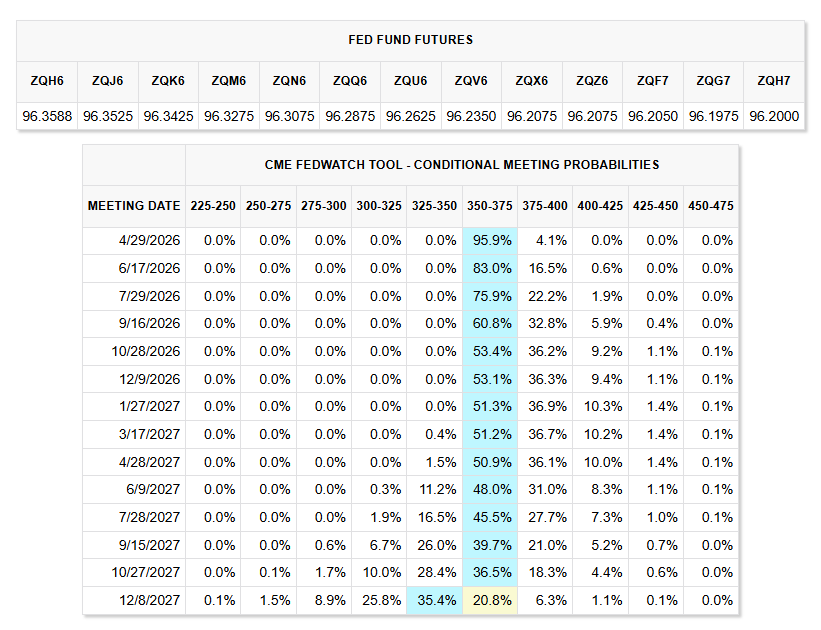This screenshot has width=821, height=630.
Task: Select the highlighted 83.0% probability cell
Action: tap(490, 269)
